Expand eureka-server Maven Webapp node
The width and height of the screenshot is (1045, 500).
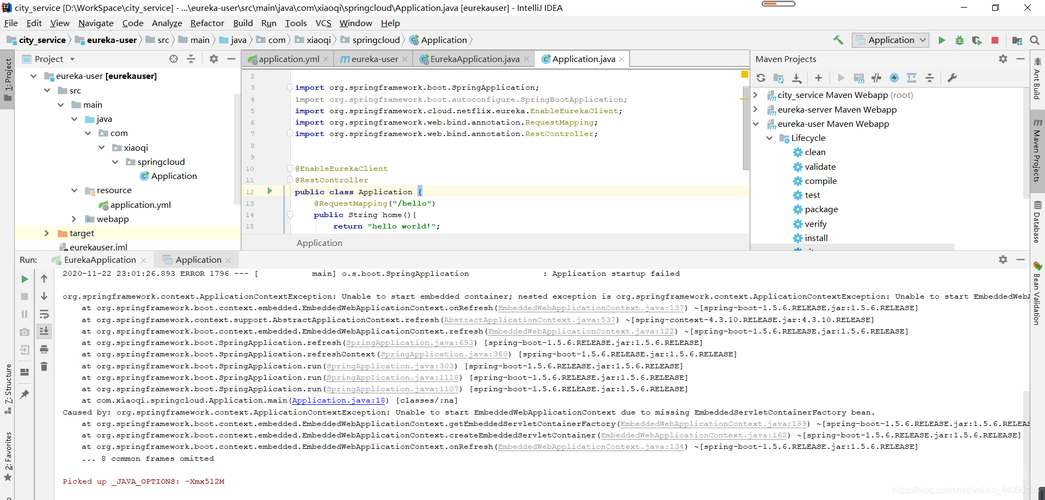point(756,110)
